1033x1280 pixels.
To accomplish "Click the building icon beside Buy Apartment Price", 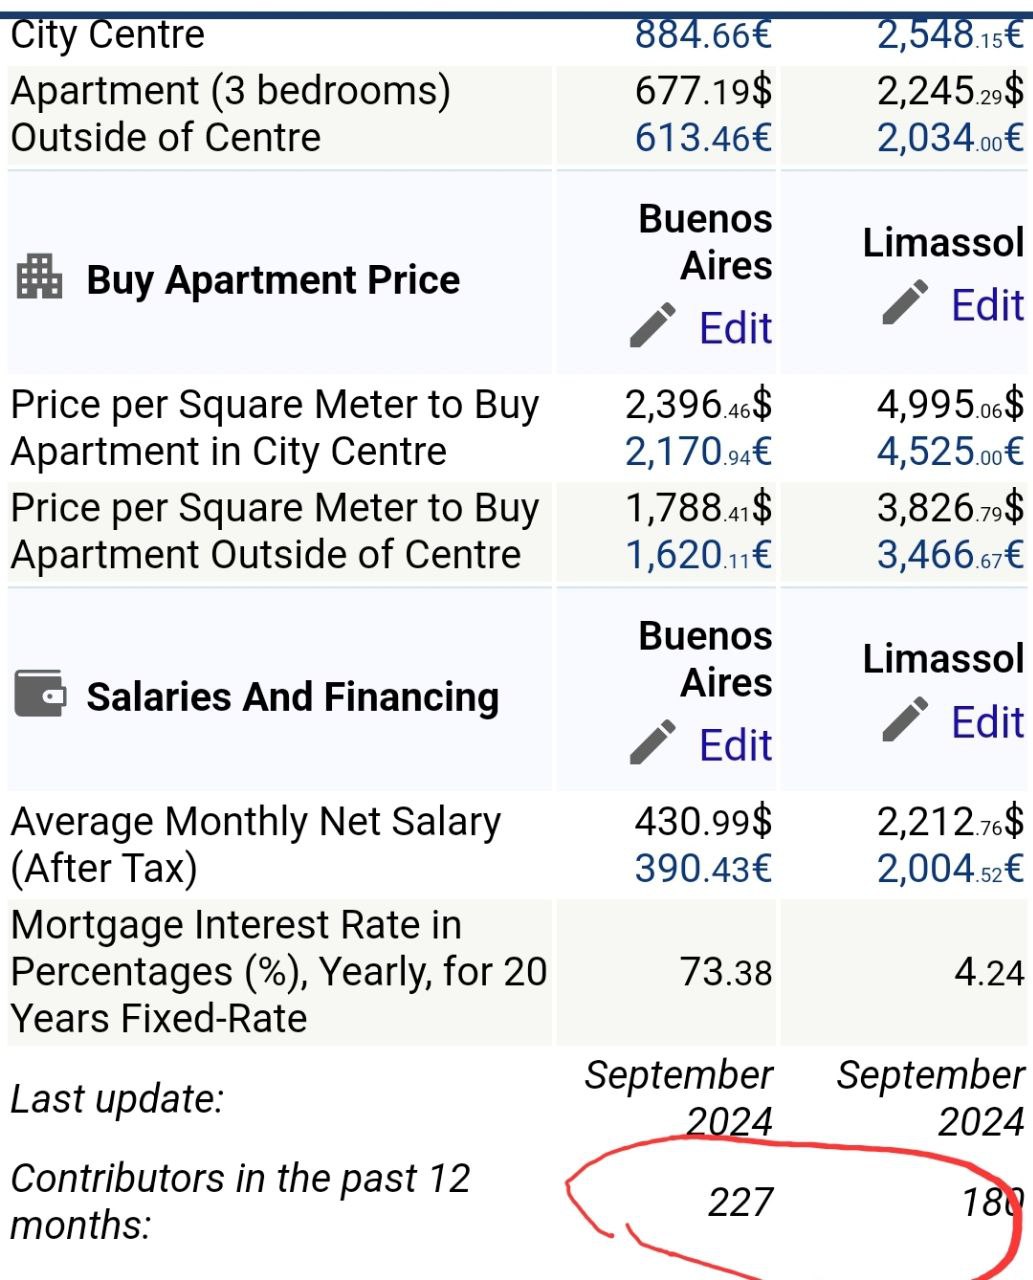I will pyautogui.click(x=39, y=277).
